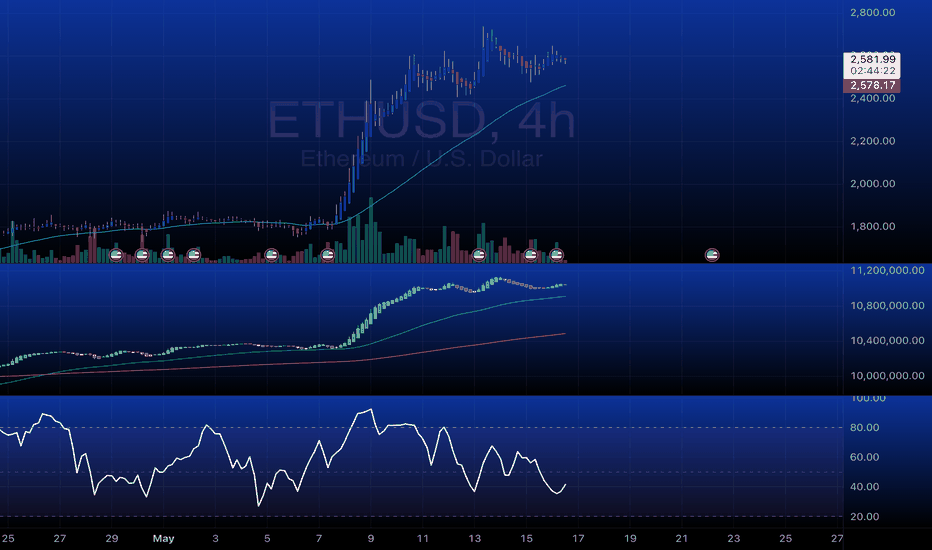This screenshot has width=932, height=550.
Task: Click the 2,200.00 price axis label
Action: click(x=873, y=141)
